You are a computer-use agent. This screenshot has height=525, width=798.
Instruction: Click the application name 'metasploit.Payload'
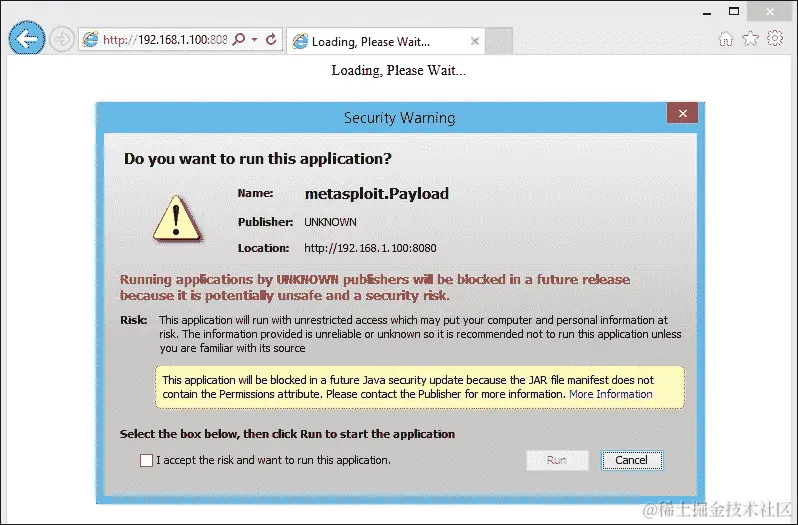point(377,194)
